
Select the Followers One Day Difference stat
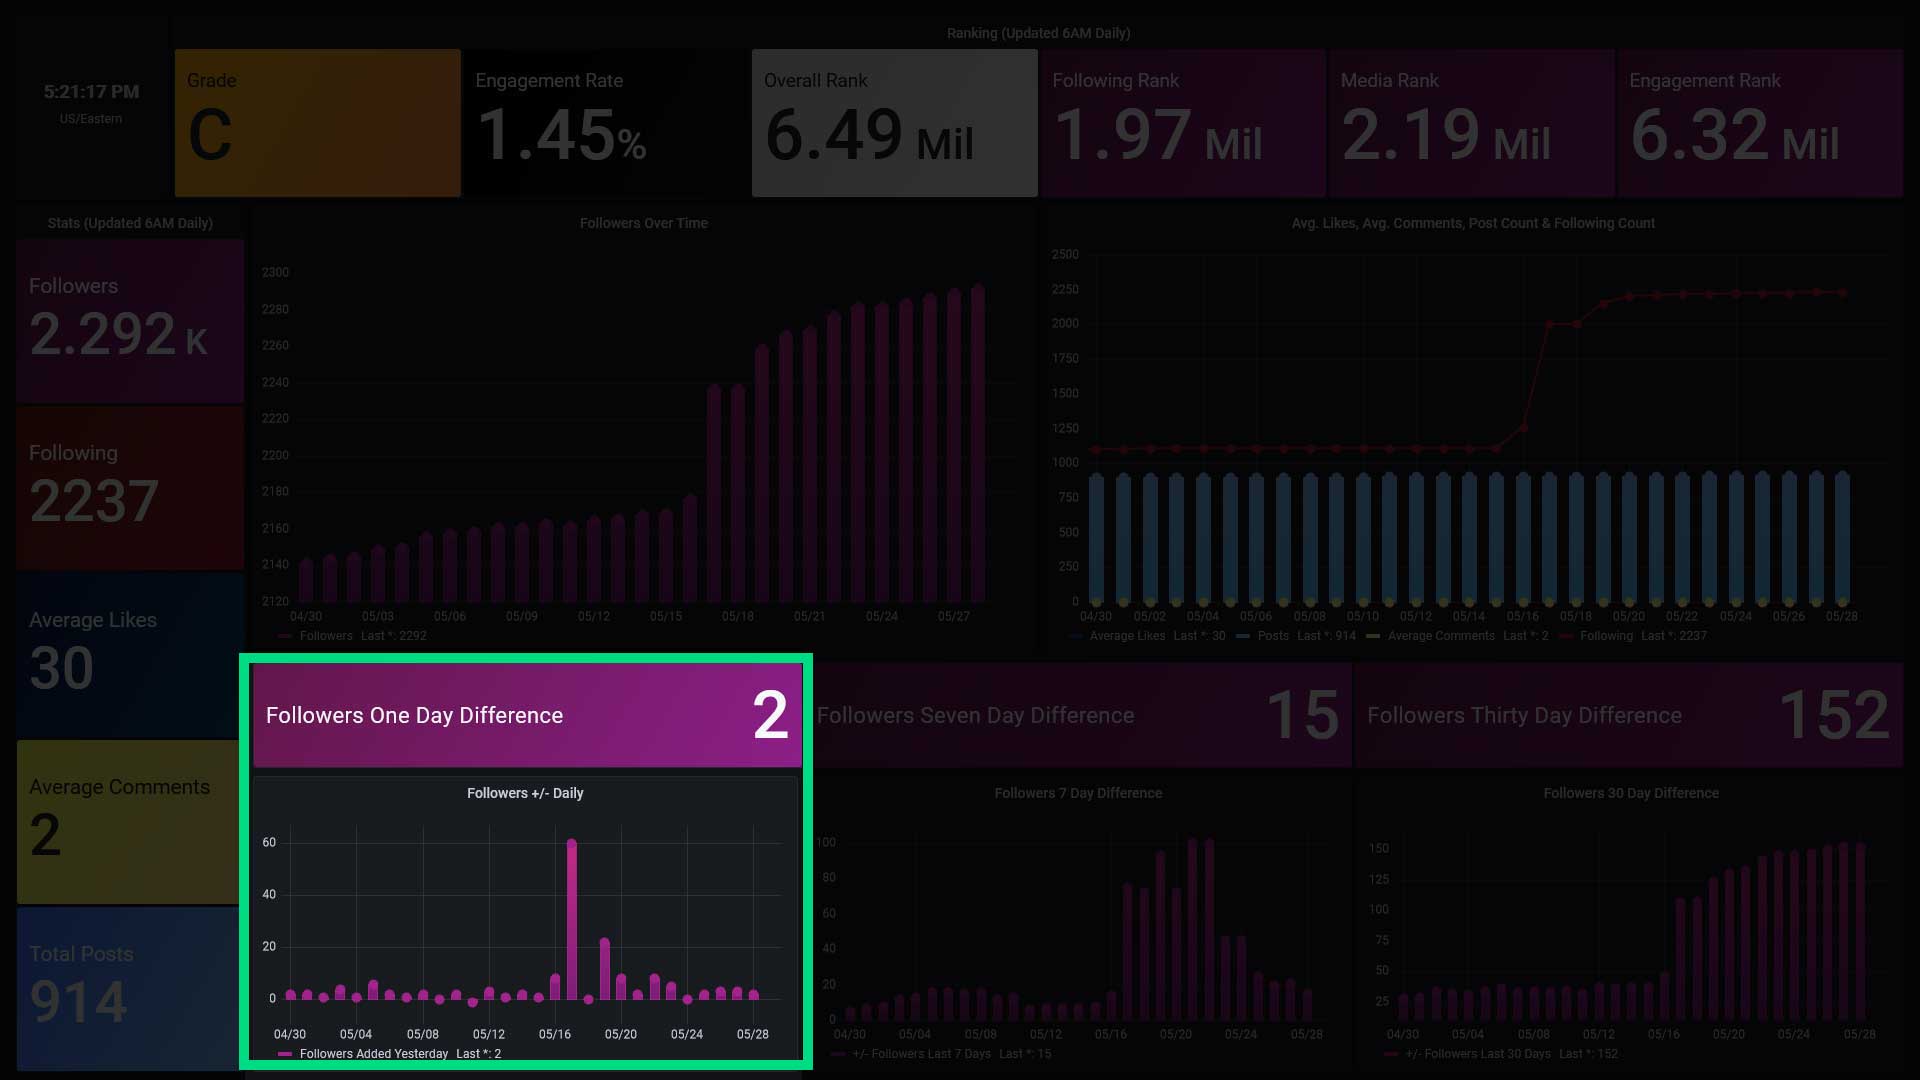point(527,715)
